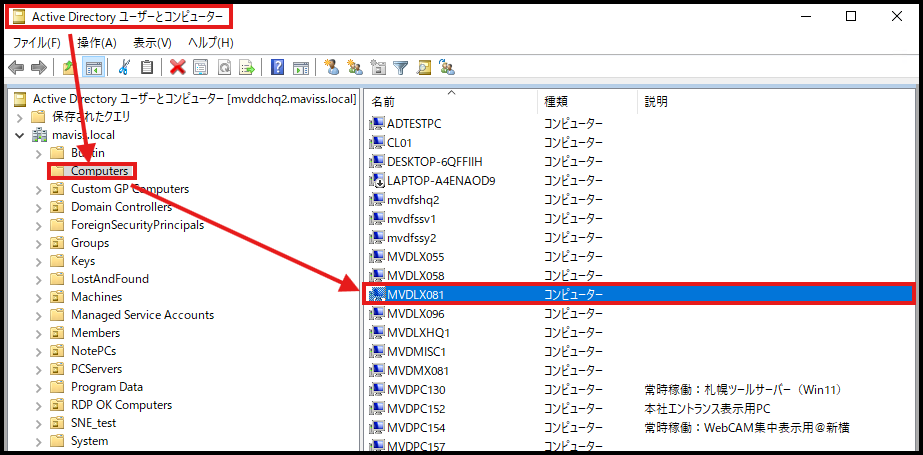Select the PCServers tree item

(x=97, y=369)
